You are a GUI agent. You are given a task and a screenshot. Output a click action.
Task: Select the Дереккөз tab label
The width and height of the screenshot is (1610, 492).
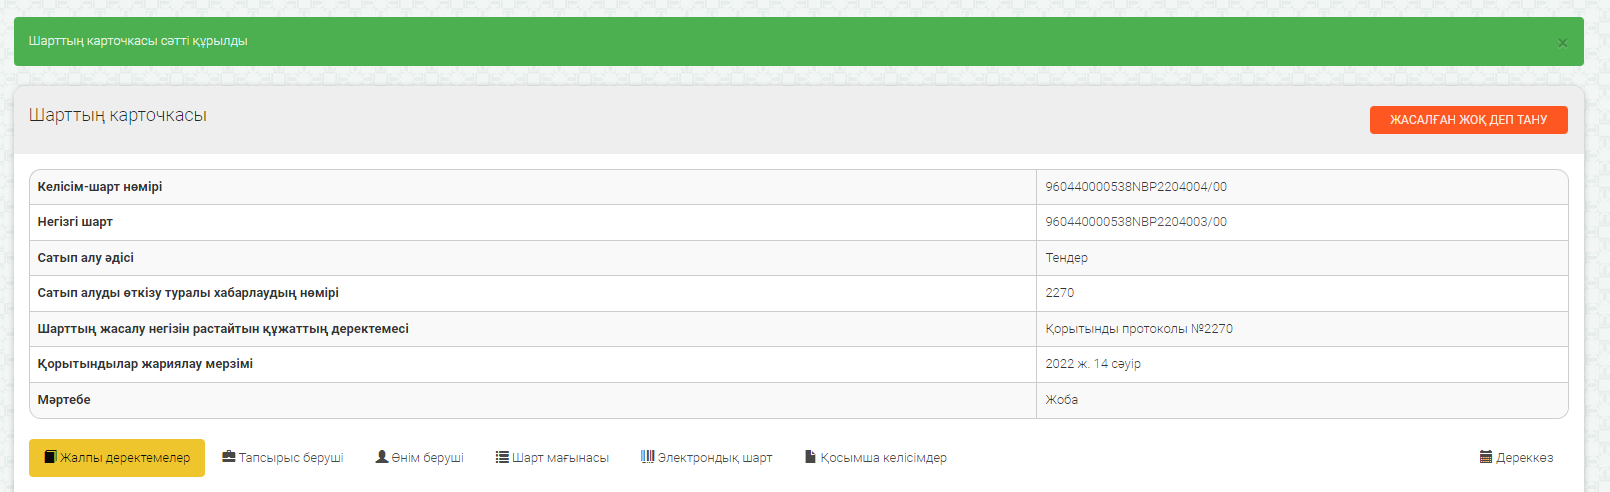click(x=1525, y=458)
